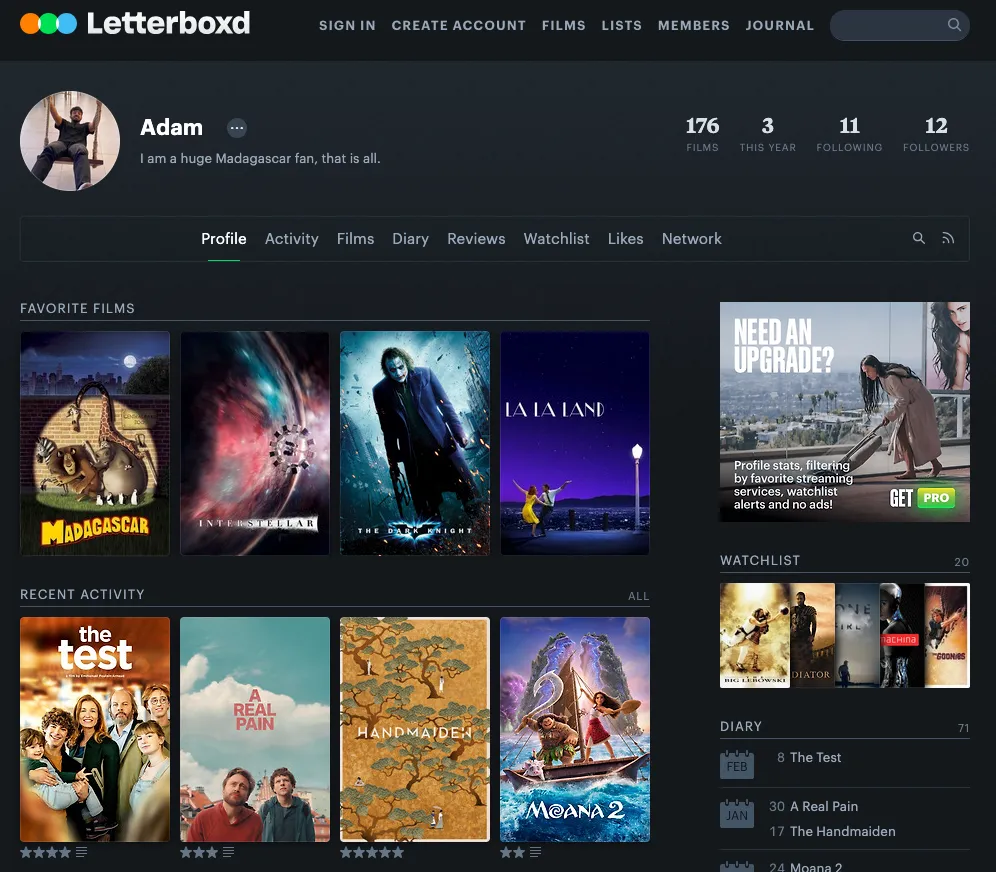Image resolution: width=996 pixels, height=872 pixels.
Task: Switch to the Reviews tab
Action: click(476, 239)
